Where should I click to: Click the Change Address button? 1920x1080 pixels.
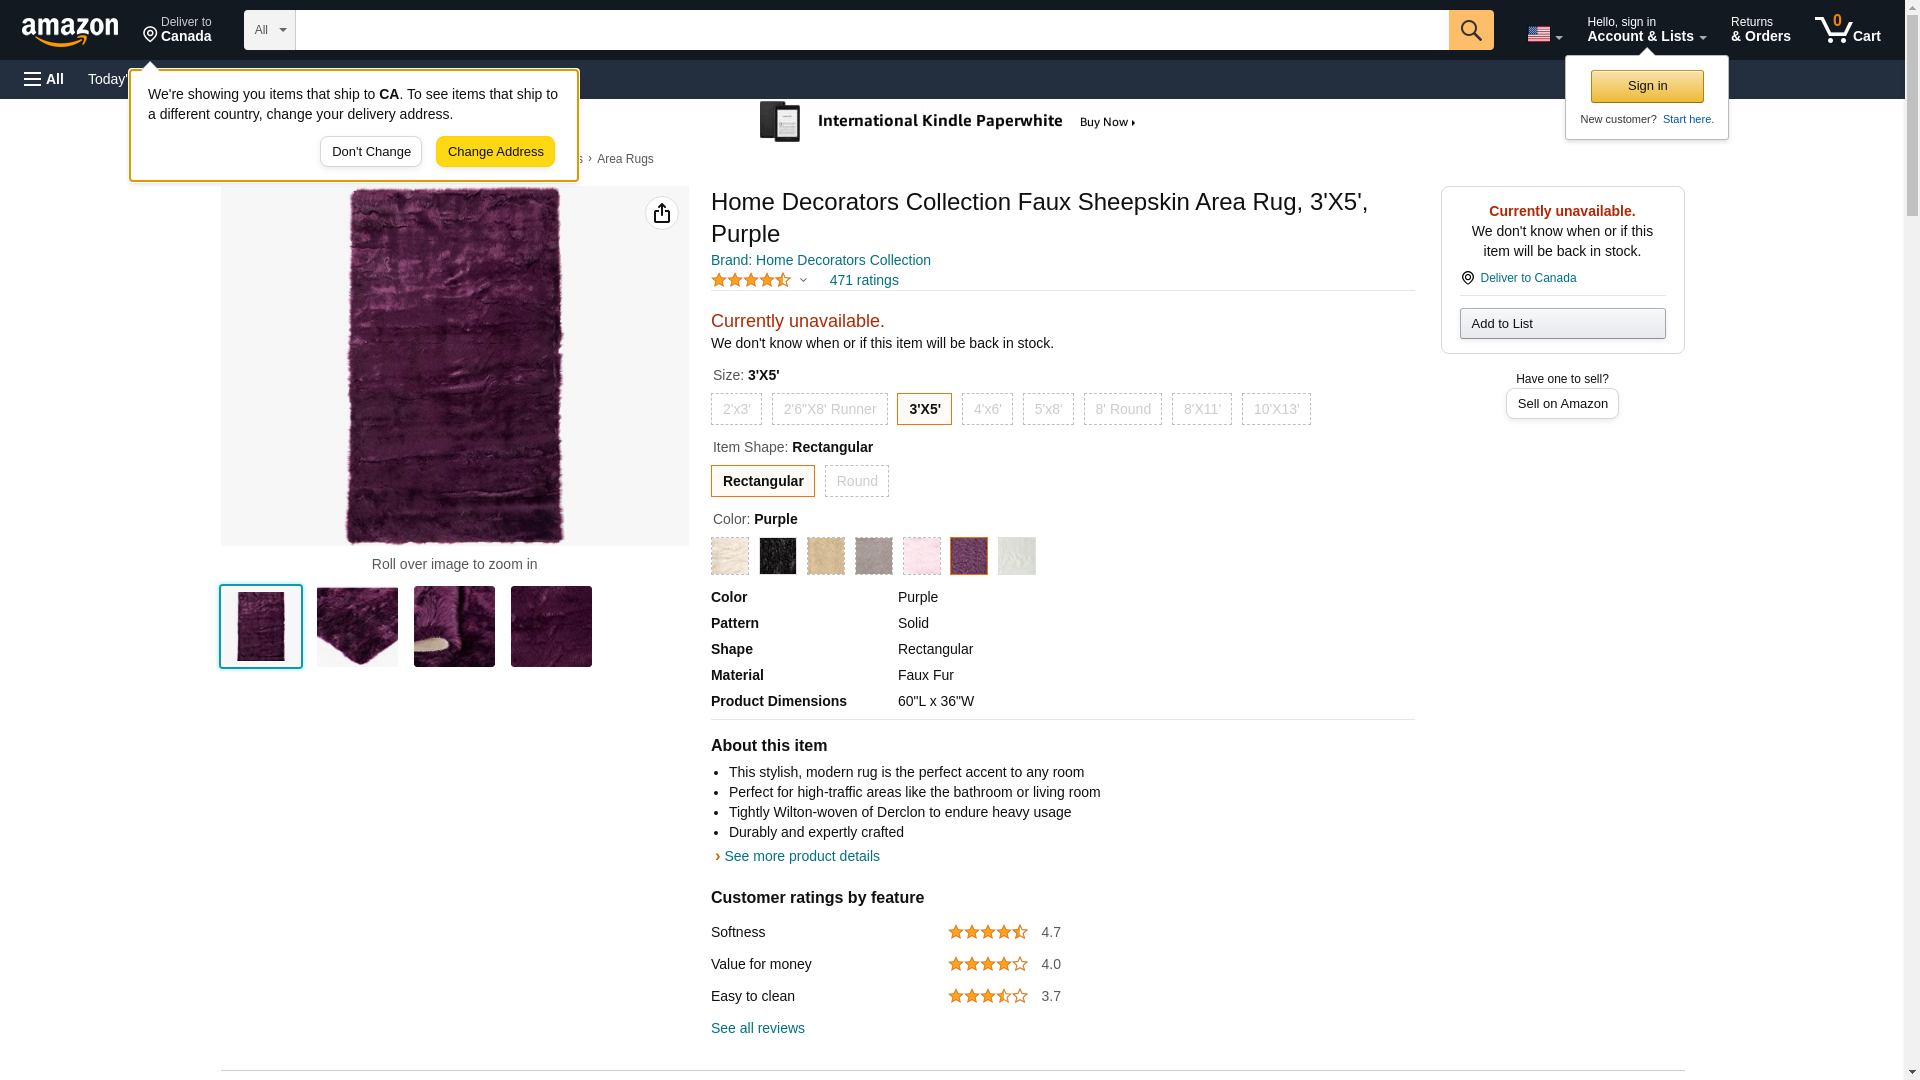[495, 152]
